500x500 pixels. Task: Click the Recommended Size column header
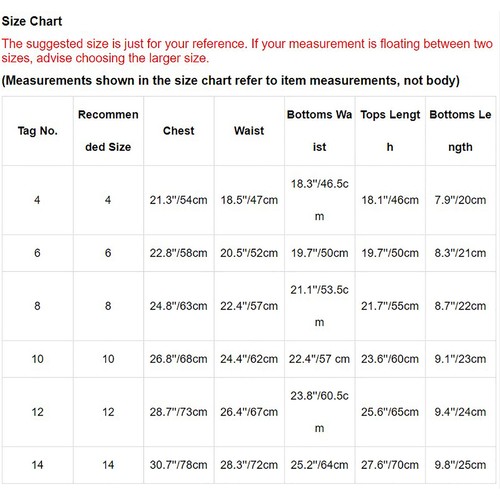[108, 131]
